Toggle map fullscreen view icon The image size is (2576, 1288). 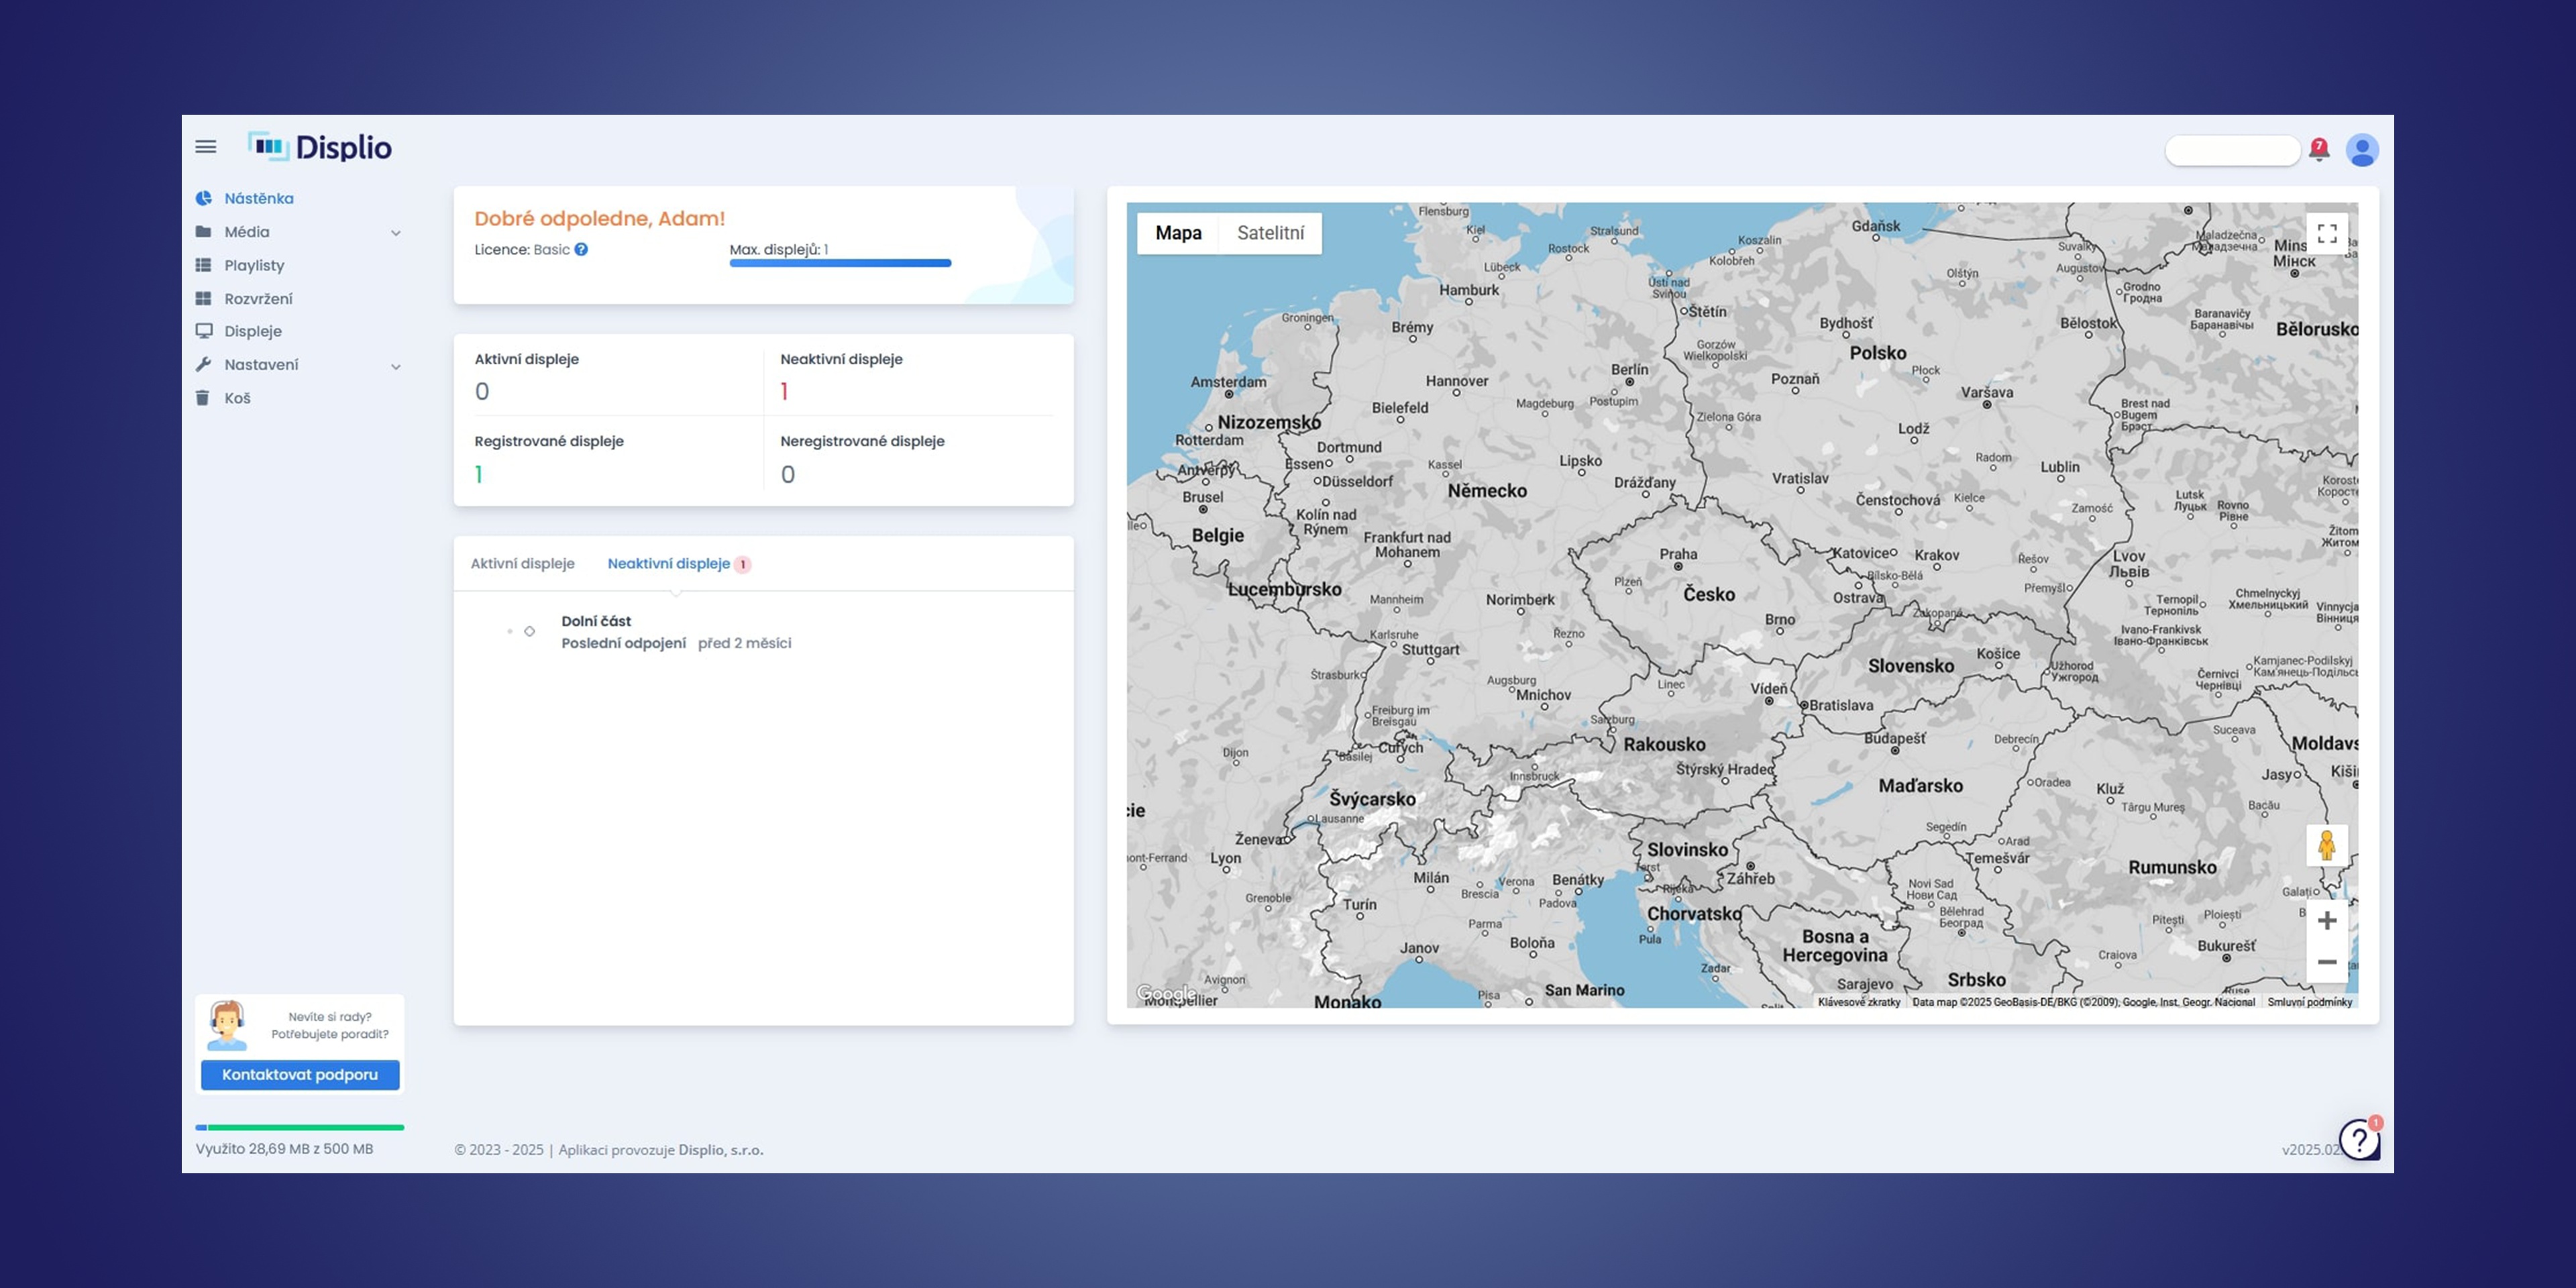(x=2327, y=233)
